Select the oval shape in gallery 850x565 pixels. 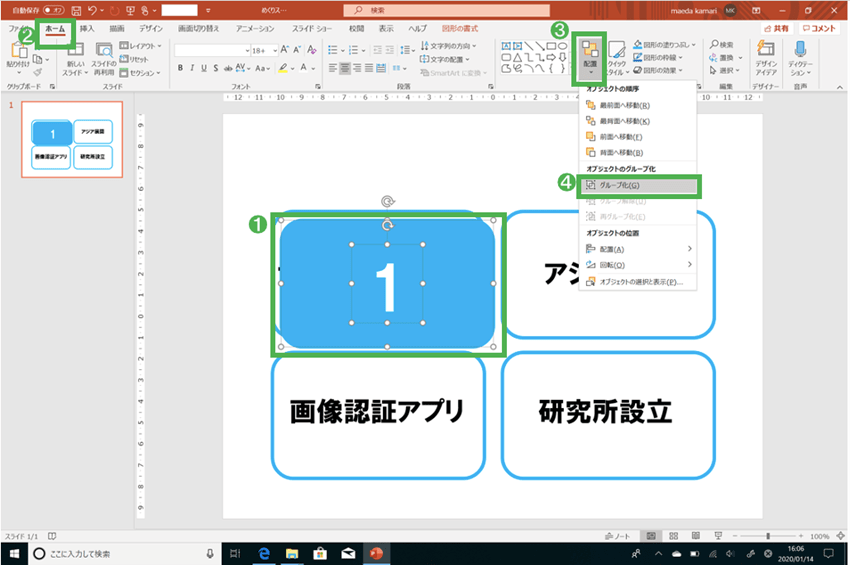(563, 46)
